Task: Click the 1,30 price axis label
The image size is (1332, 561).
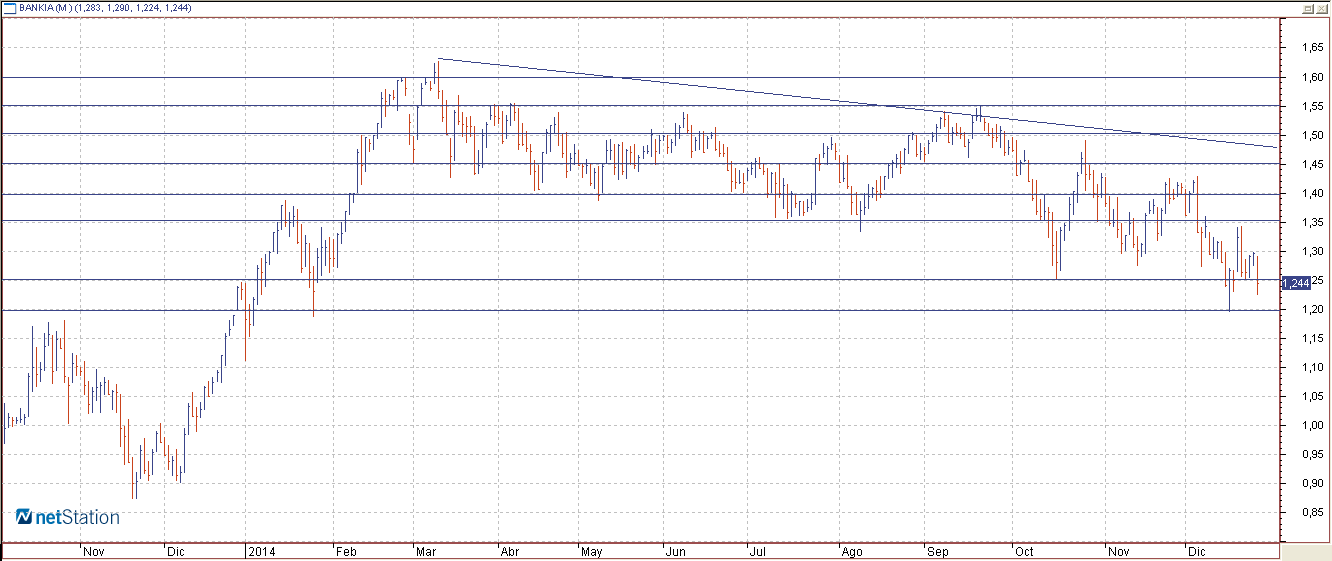Action: tap(1313, 251)
